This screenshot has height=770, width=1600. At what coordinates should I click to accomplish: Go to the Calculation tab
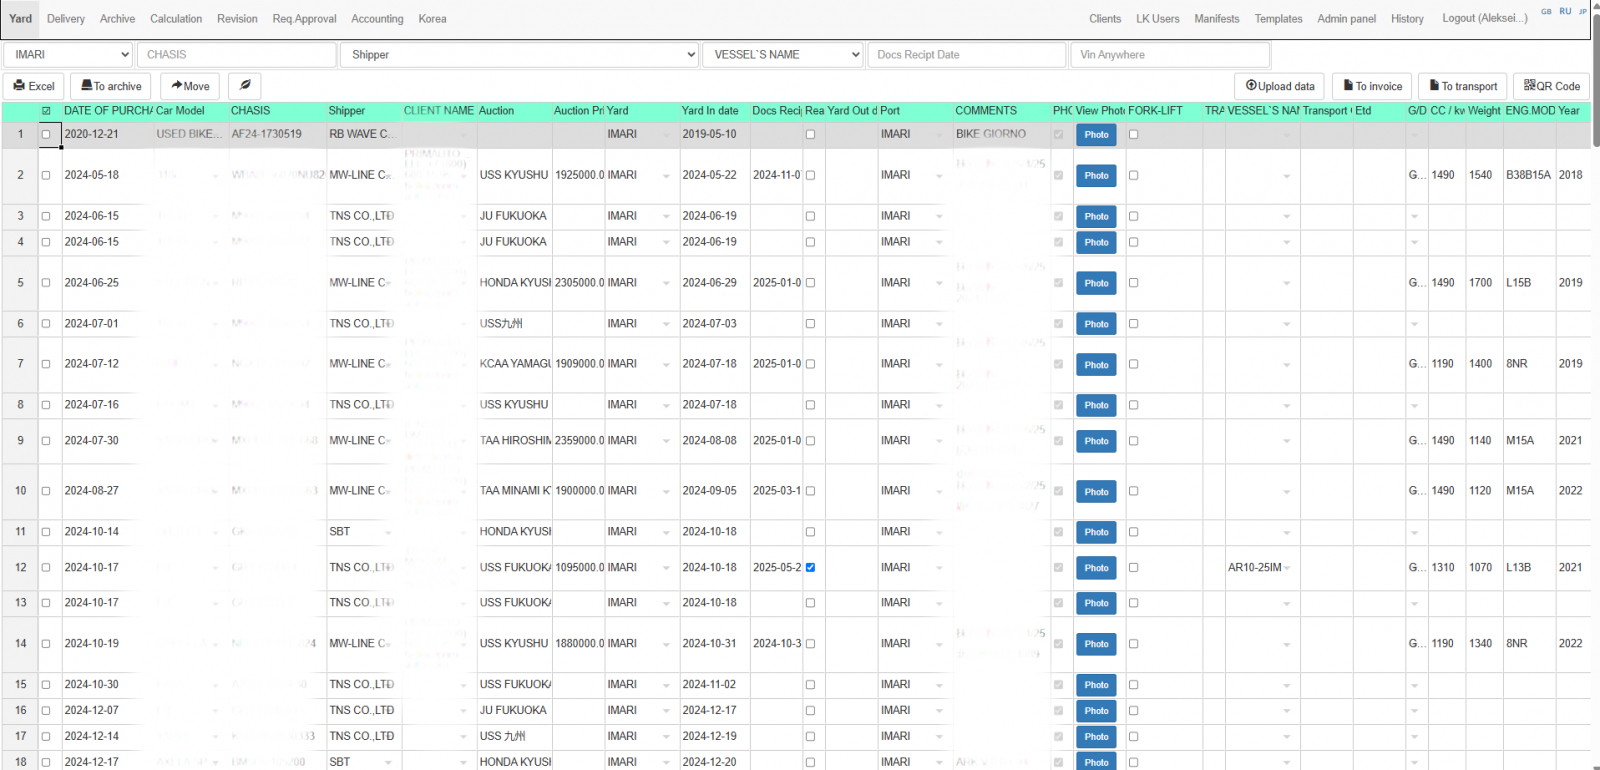pyautogui.click(x=176, y=19)
